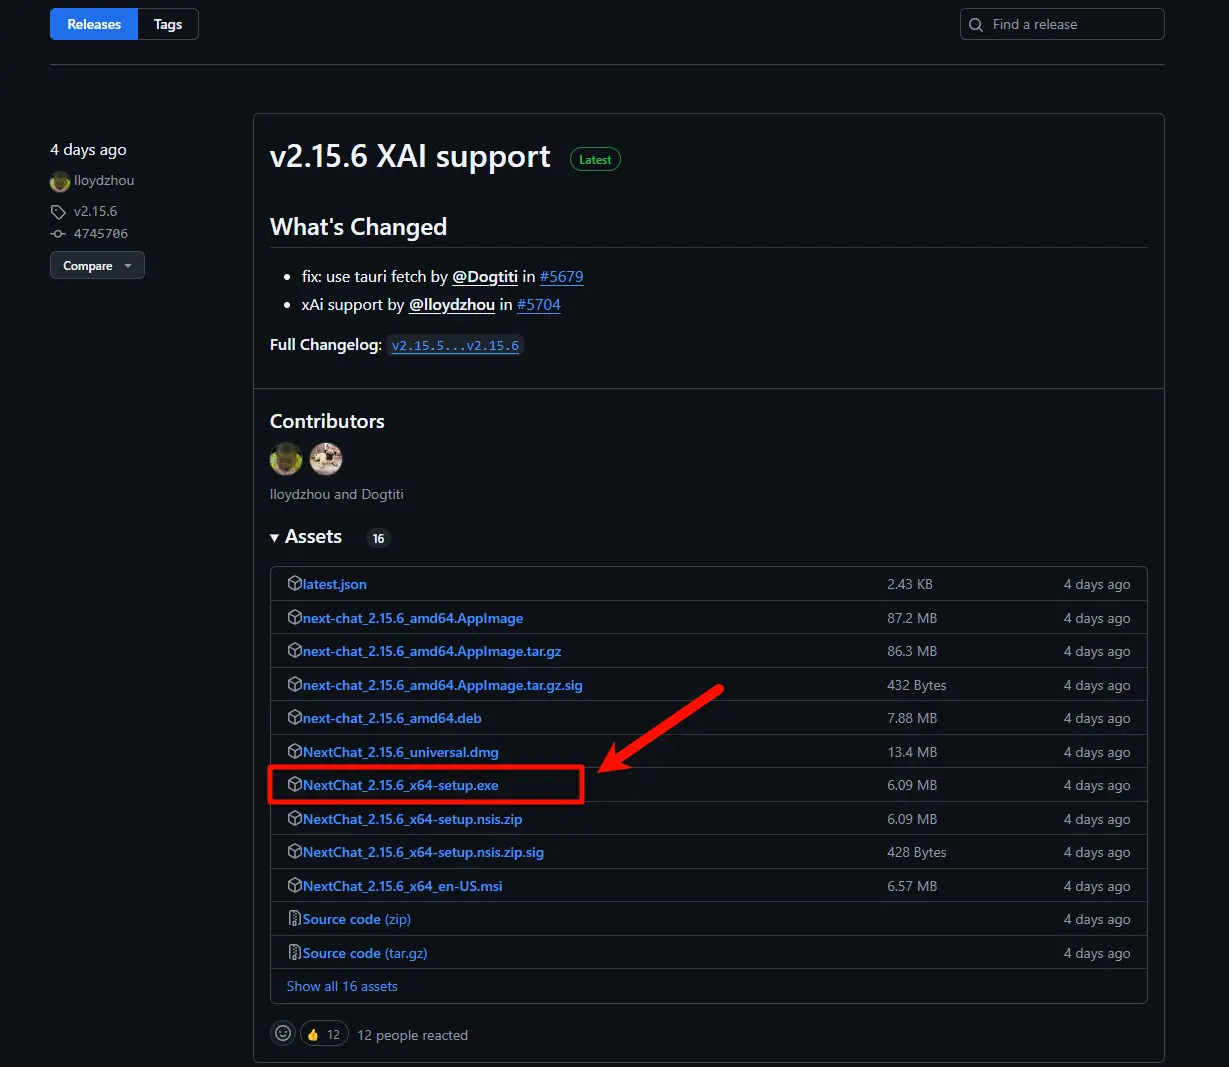Click the package icon for universal.dmg asset
Image resolution: width=1229 pixels, height=1067 pixels.
coord(295,752)
